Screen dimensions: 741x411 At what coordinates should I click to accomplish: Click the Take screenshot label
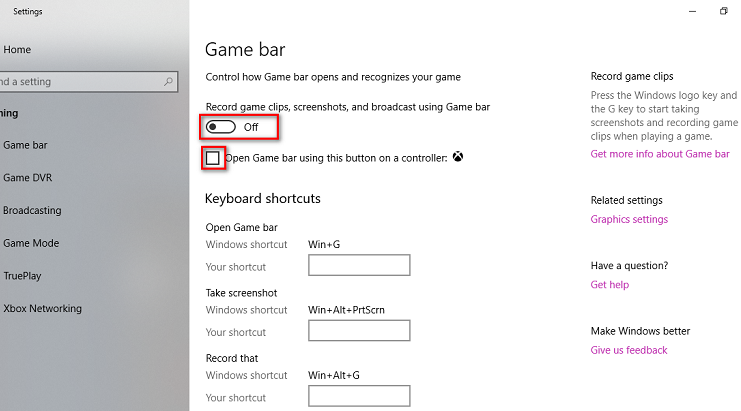coord(241,293)
